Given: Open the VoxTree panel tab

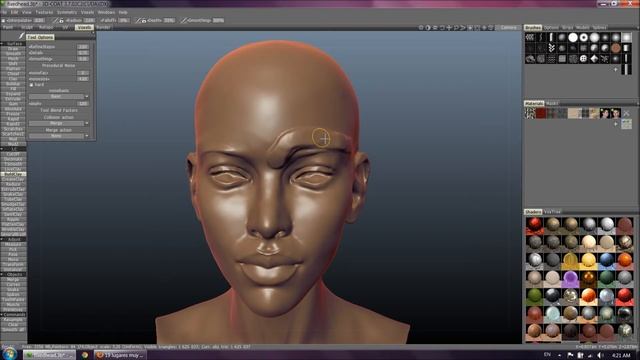Looking at the screenshot, I should pos(552,212).
